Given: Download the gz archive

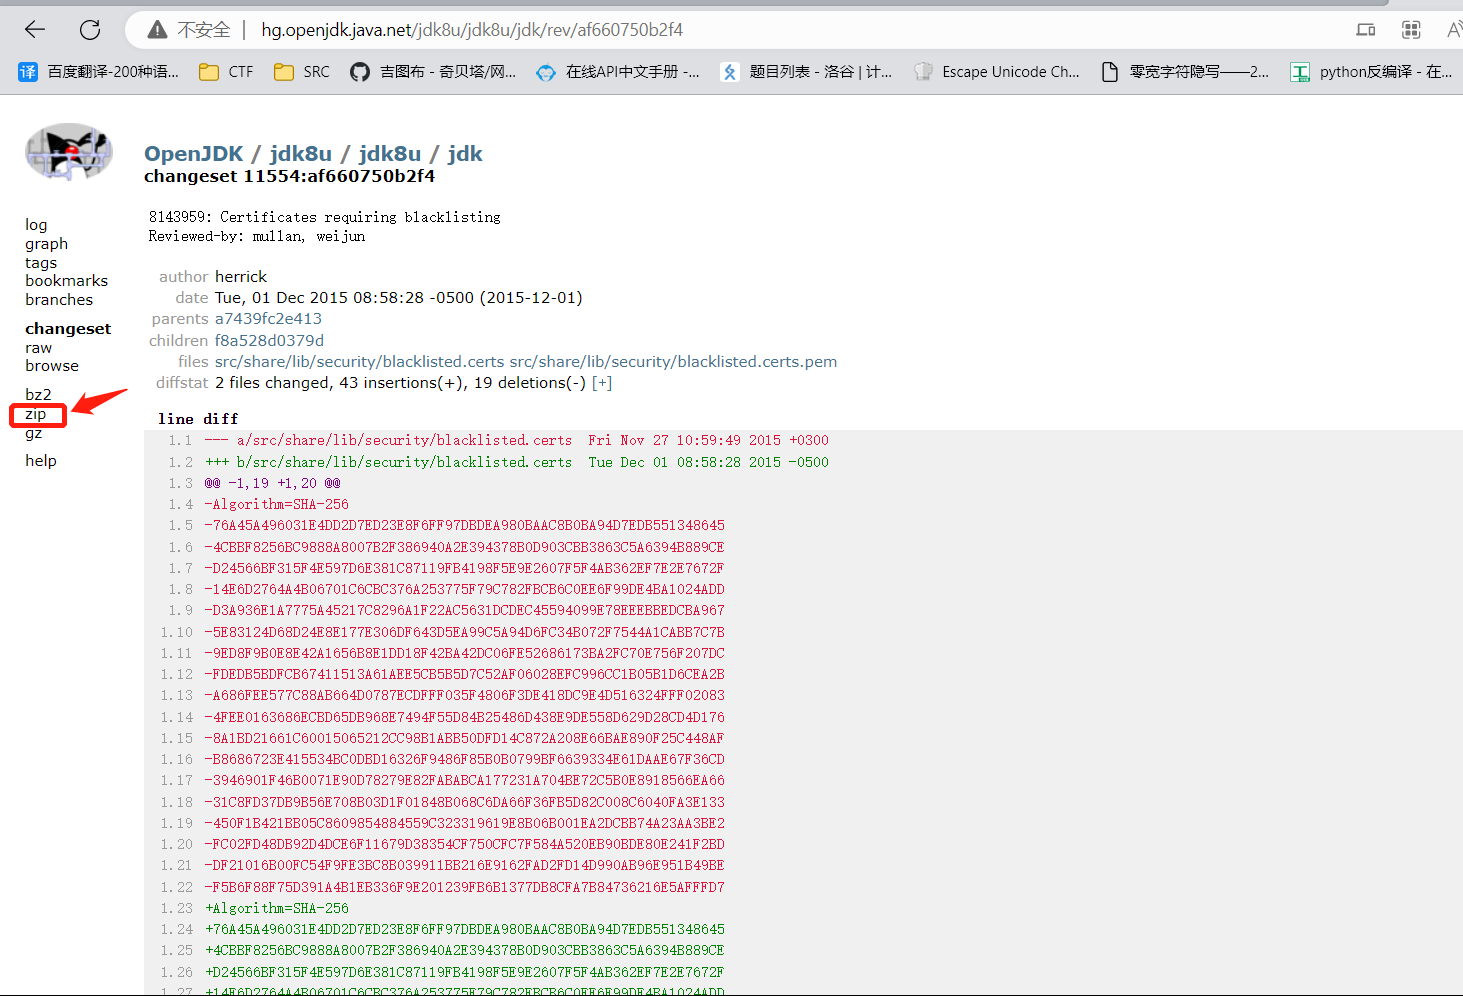Looking at the screenshot, I should point(34,433).
